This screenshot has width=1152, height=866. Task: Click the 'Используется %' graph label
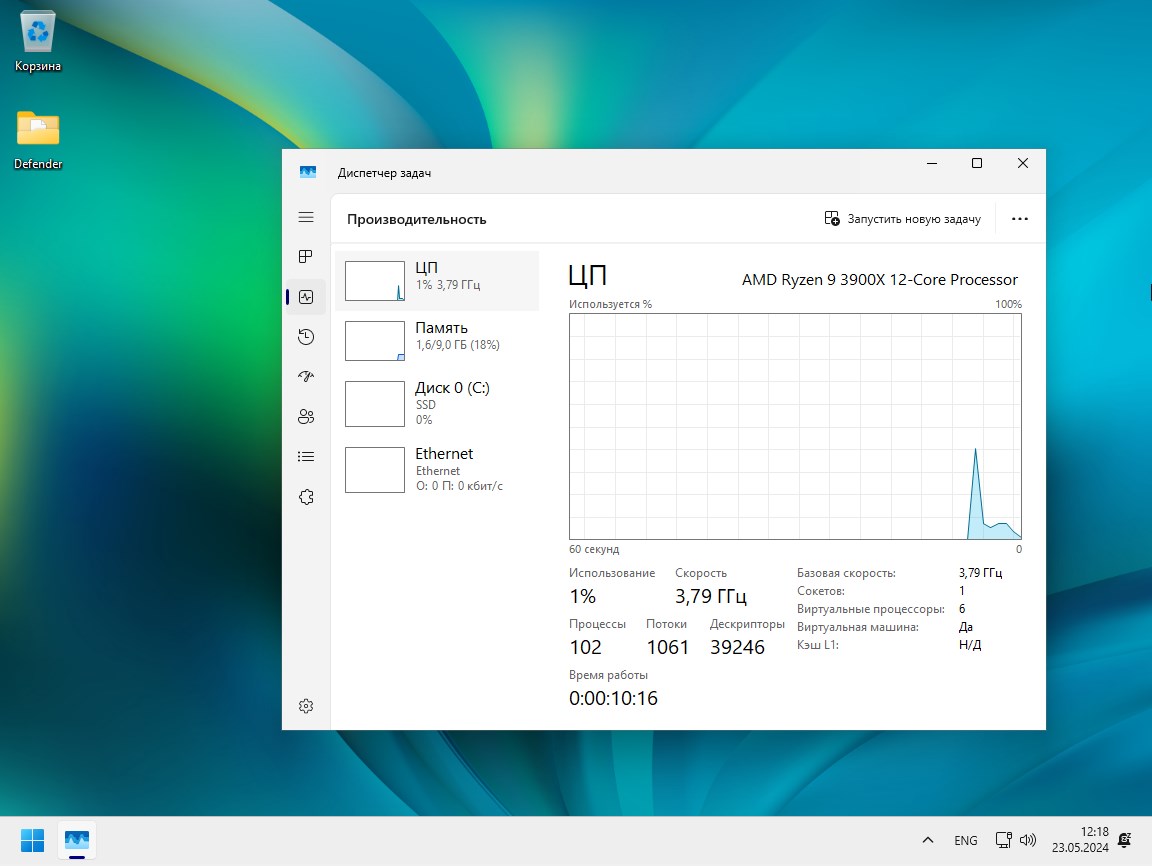pos(610,304)
